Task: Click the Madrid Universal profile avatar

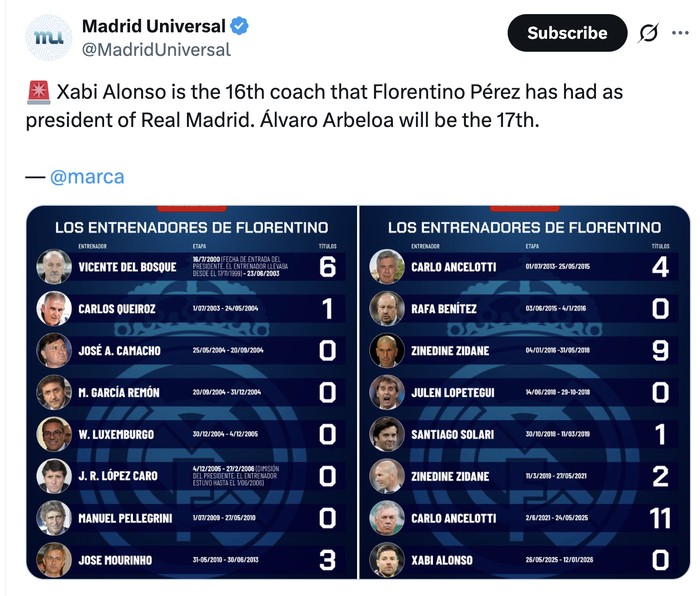Action: (47, 38)
